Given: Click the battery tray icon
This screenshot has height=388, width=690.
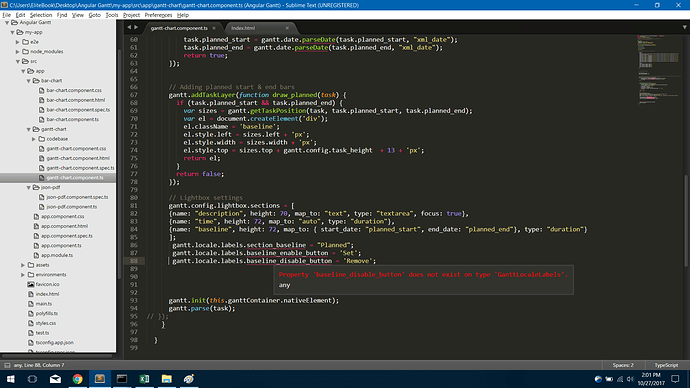Looking at the screenshot, I should (x=609, y=379).
